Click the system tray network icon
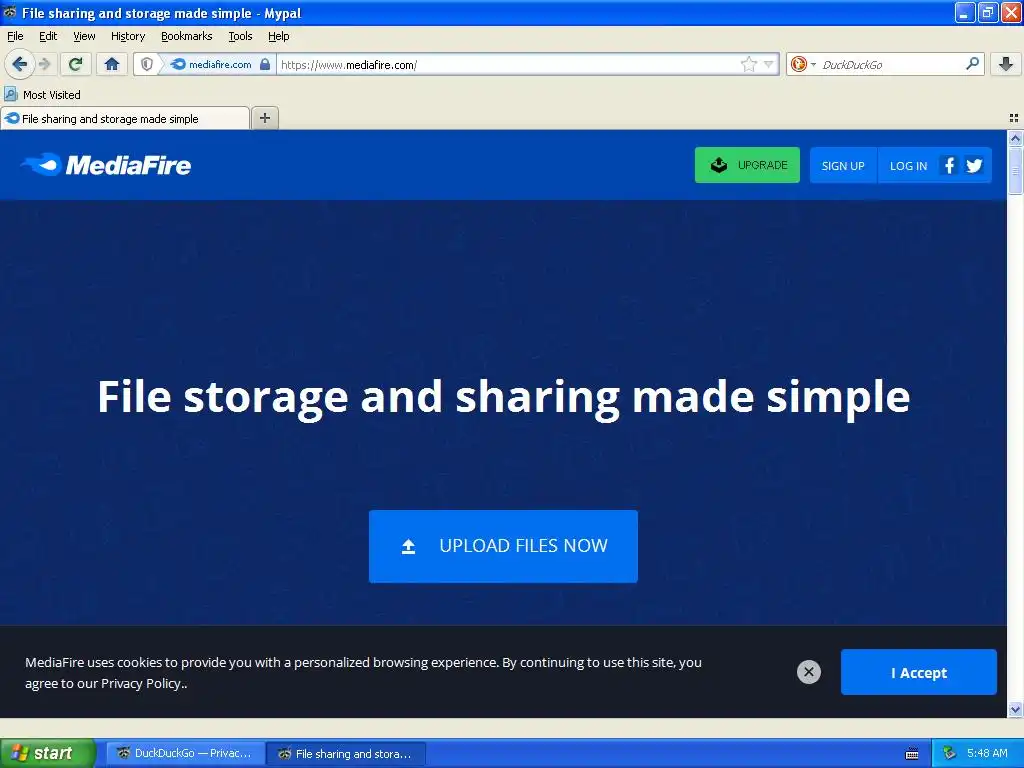This screenshot has height=768, width=1024. tap(950, 753)
